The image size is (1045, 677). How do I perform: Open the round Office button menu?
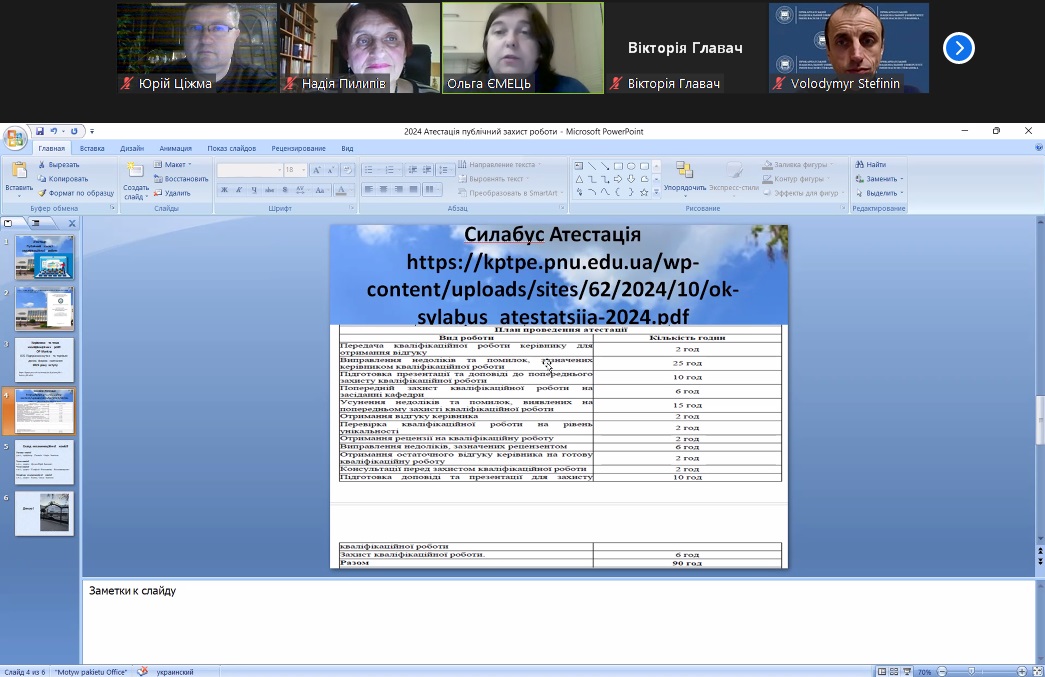click(x=15, y=139)
